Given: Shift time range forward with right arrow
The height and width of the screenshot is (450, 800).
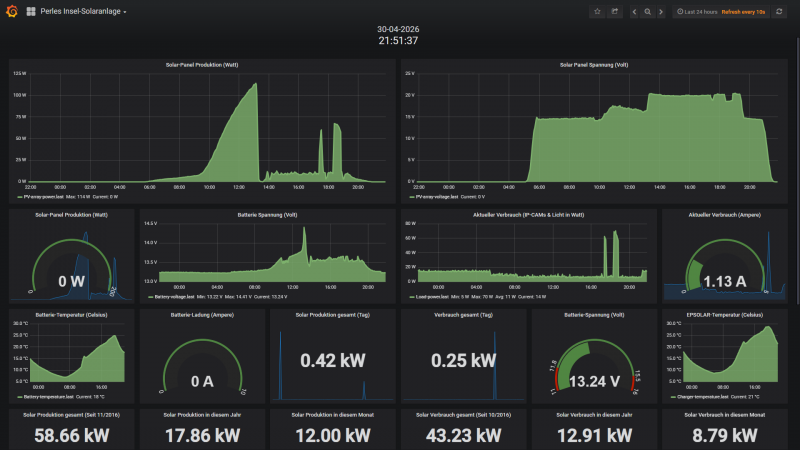Looking at the screenshot, I should tap(661, 12).
